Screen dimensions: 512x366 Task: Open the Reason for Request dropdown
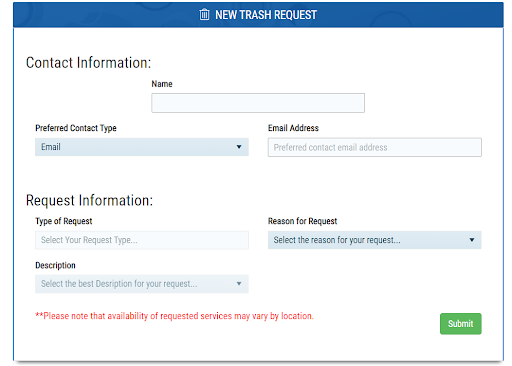tap(375, 240)
